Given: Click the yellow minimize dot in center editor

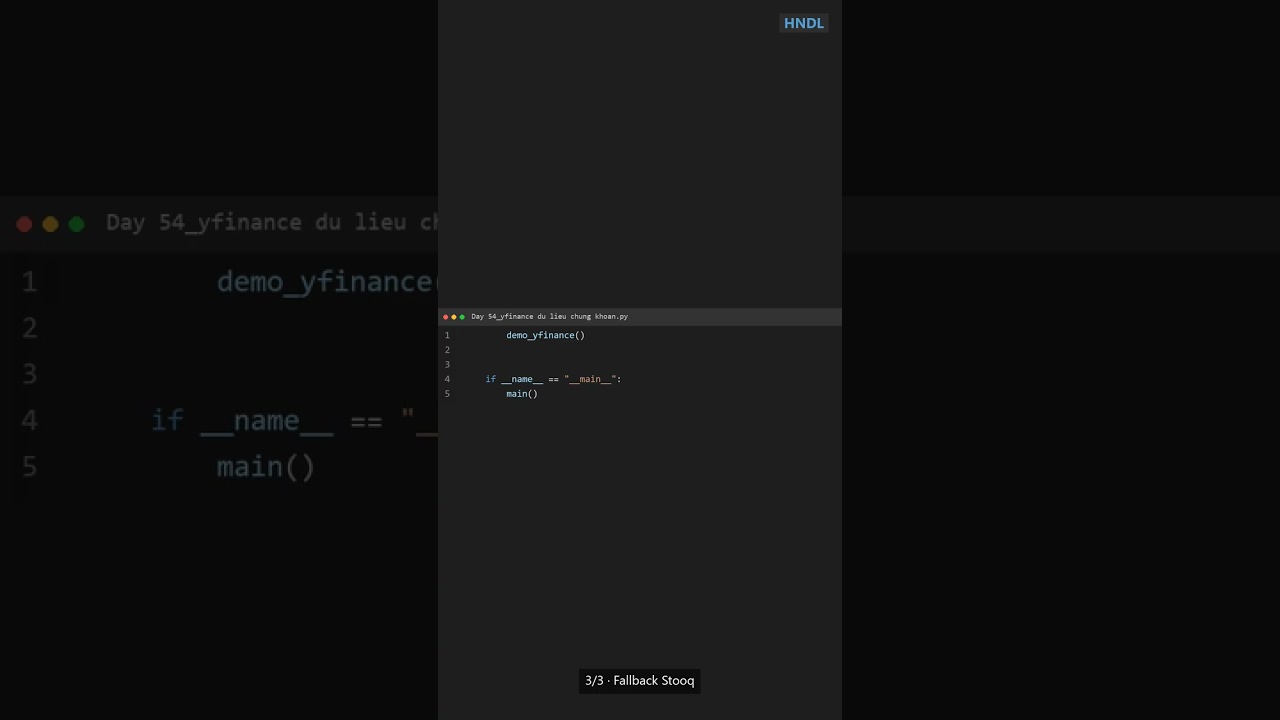Looking at the screenshot, I should 454,317.
